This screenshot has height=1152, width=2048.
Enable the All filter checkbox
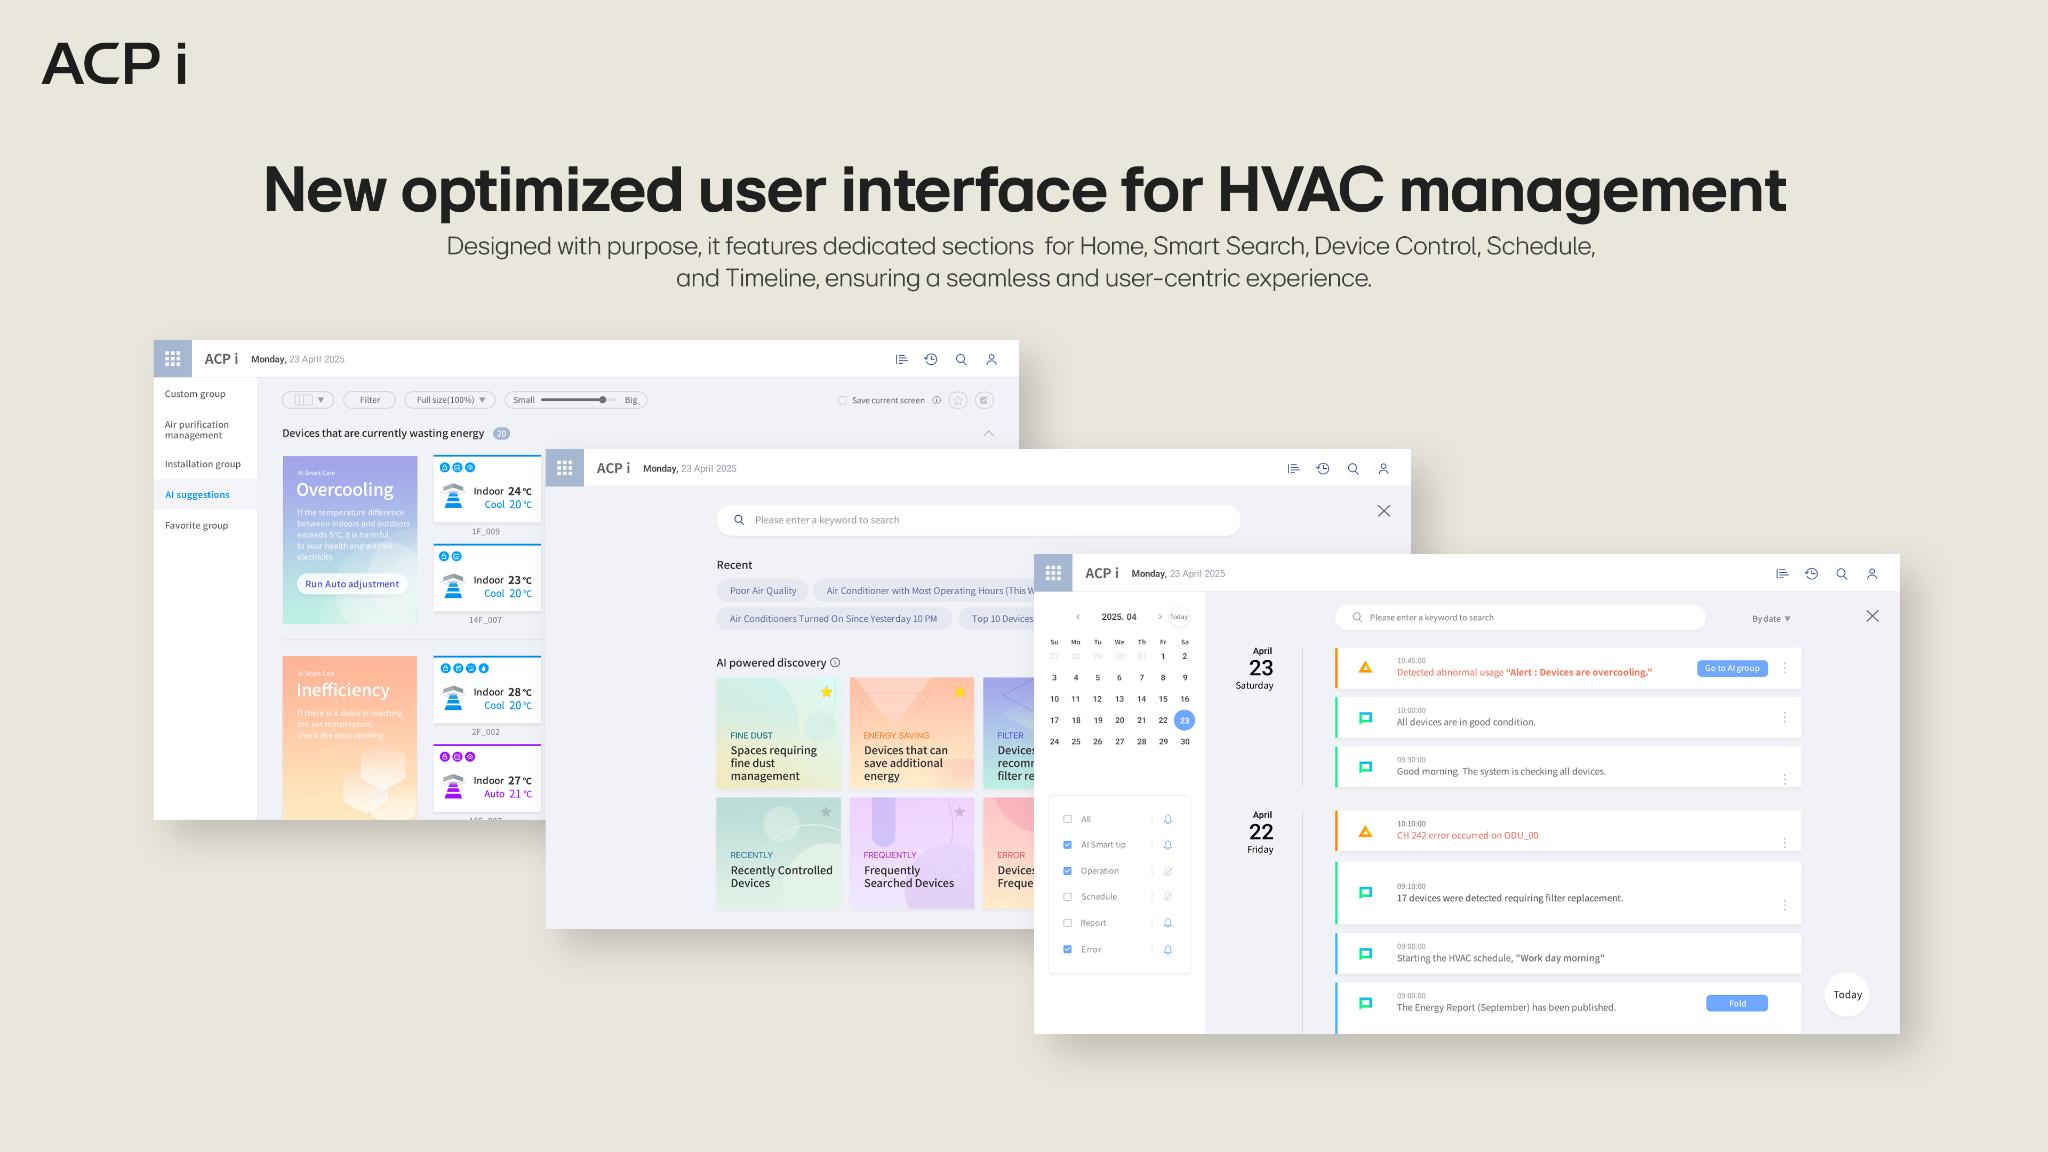tap(1067, 818)
